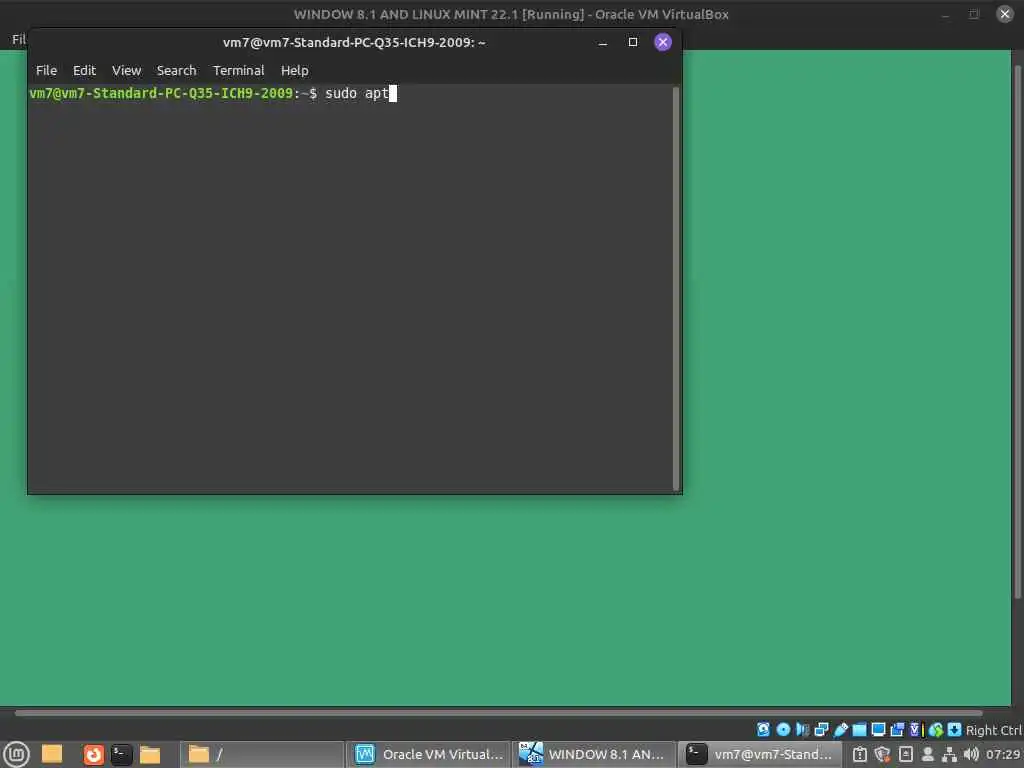Screen dimensions: 1024x768
Task: Switch to Oracle VM VirtualBox taskbar window
Action: point(428,755)
